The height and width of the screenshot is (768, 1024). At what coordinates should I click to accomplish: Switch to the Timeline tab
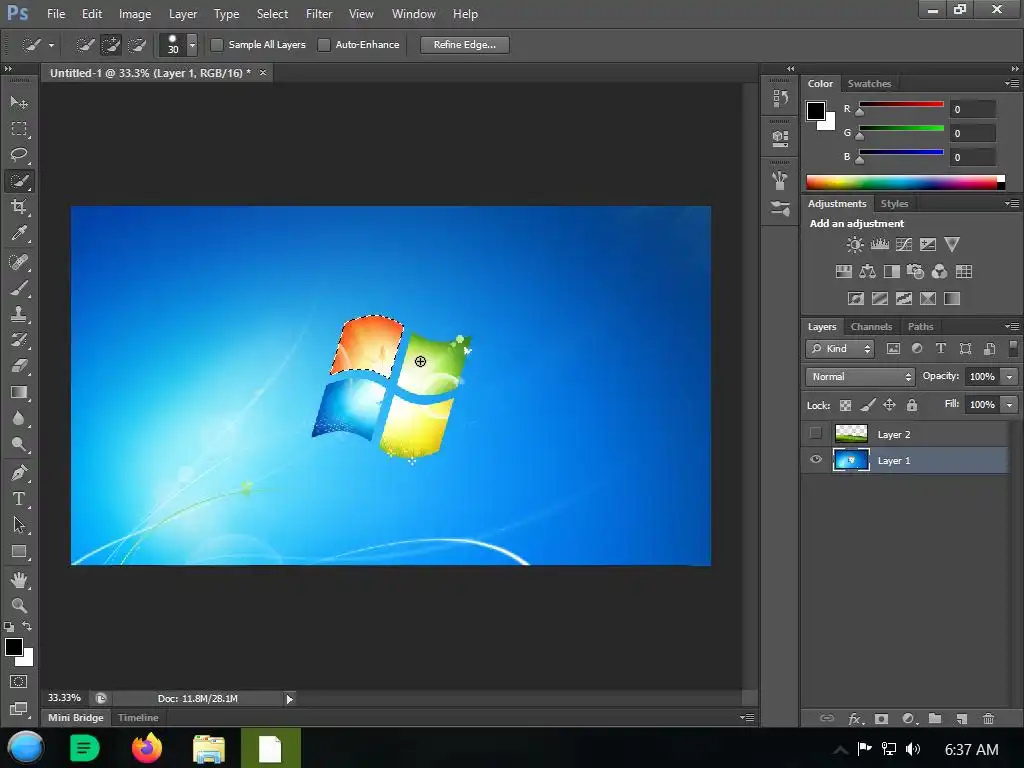138,718
